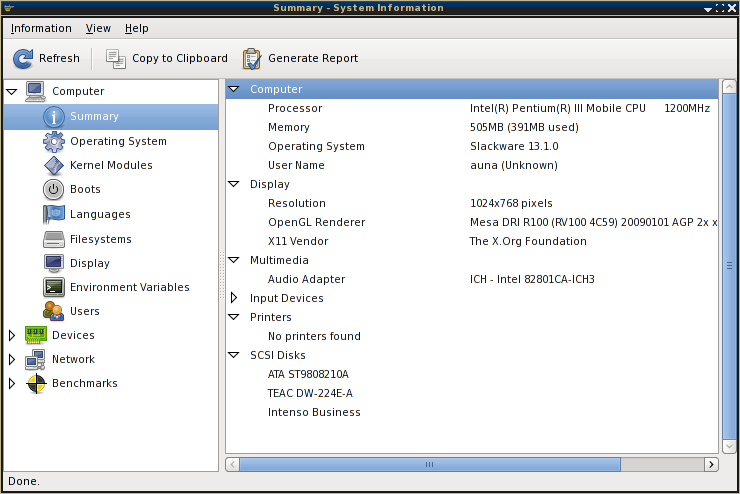Select the Boots power icon
740x494 pixels.
pyautogui.click(x=53, y=189)
